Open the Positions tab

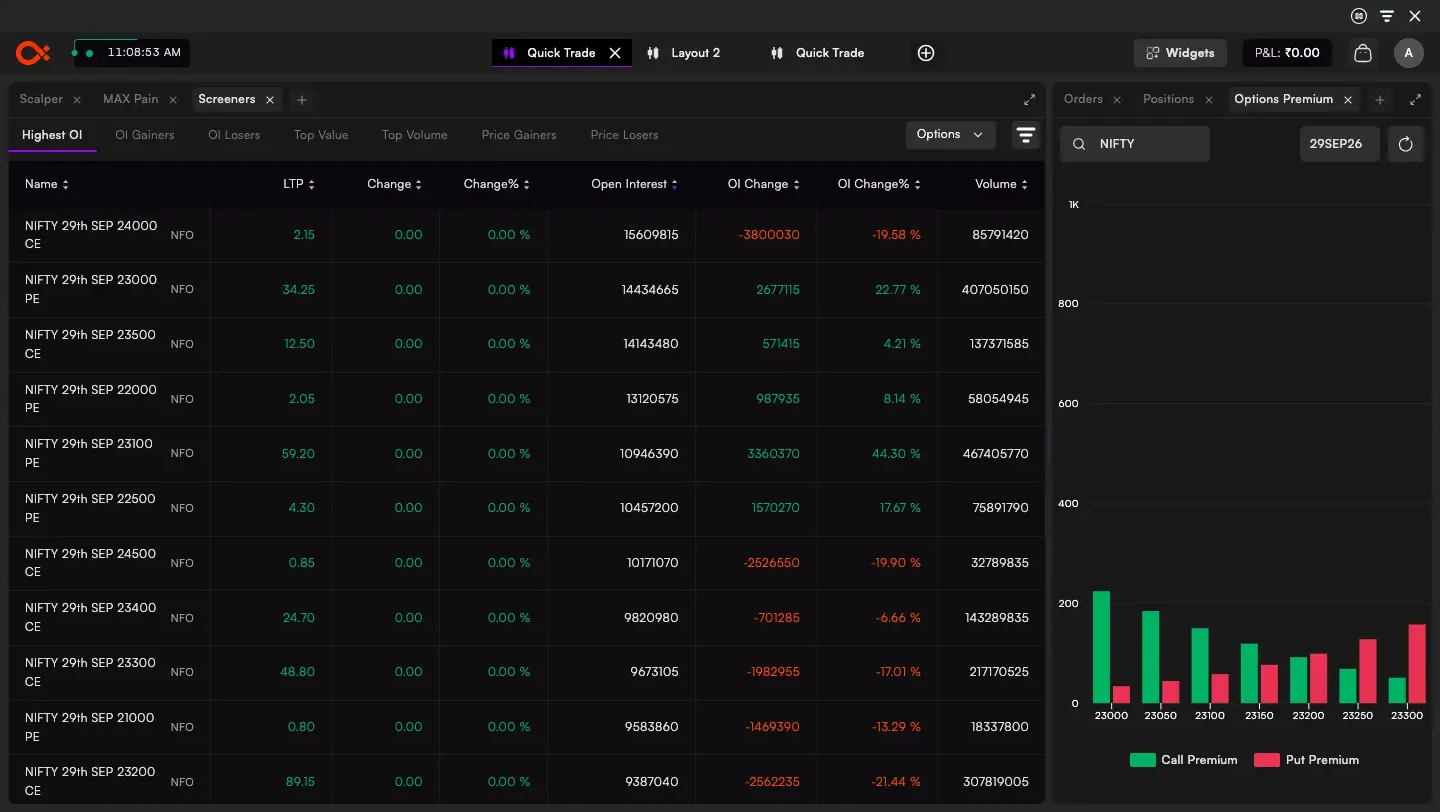(x=1168, y=99)
